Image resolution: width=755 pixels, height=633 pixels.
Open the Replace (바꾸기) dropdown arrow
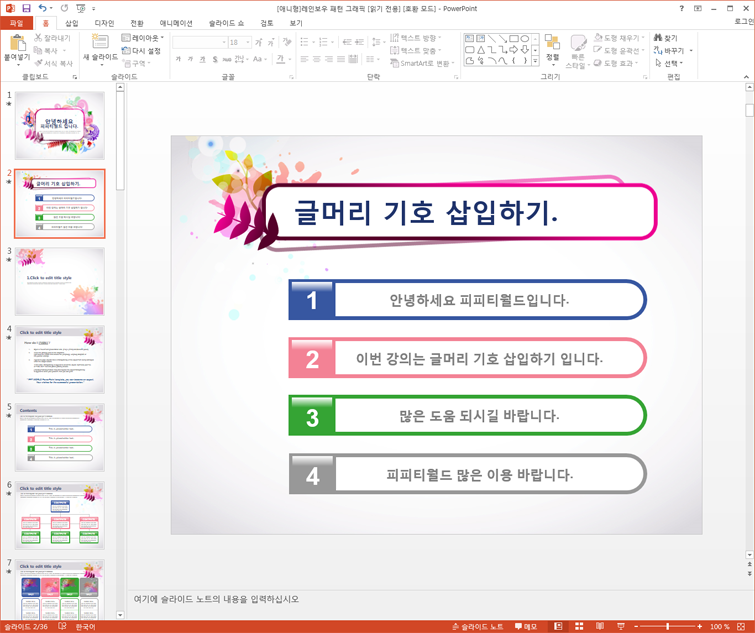[x=691, y=51]
